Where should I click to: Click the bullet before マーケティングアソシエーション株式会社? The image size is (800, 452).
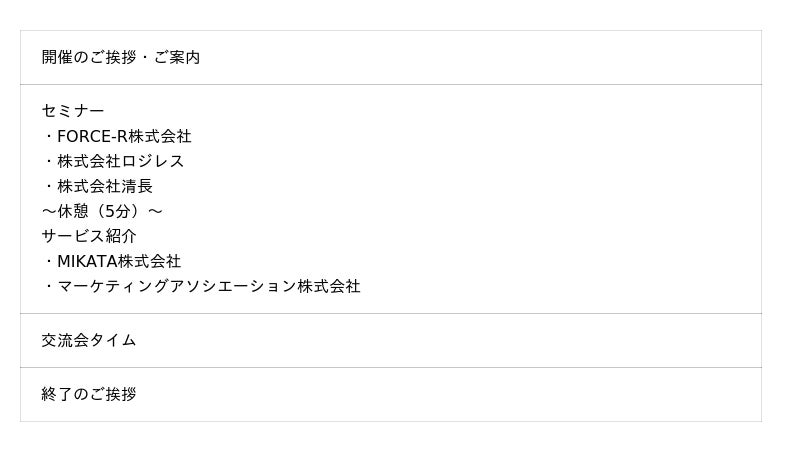point(49,286)
